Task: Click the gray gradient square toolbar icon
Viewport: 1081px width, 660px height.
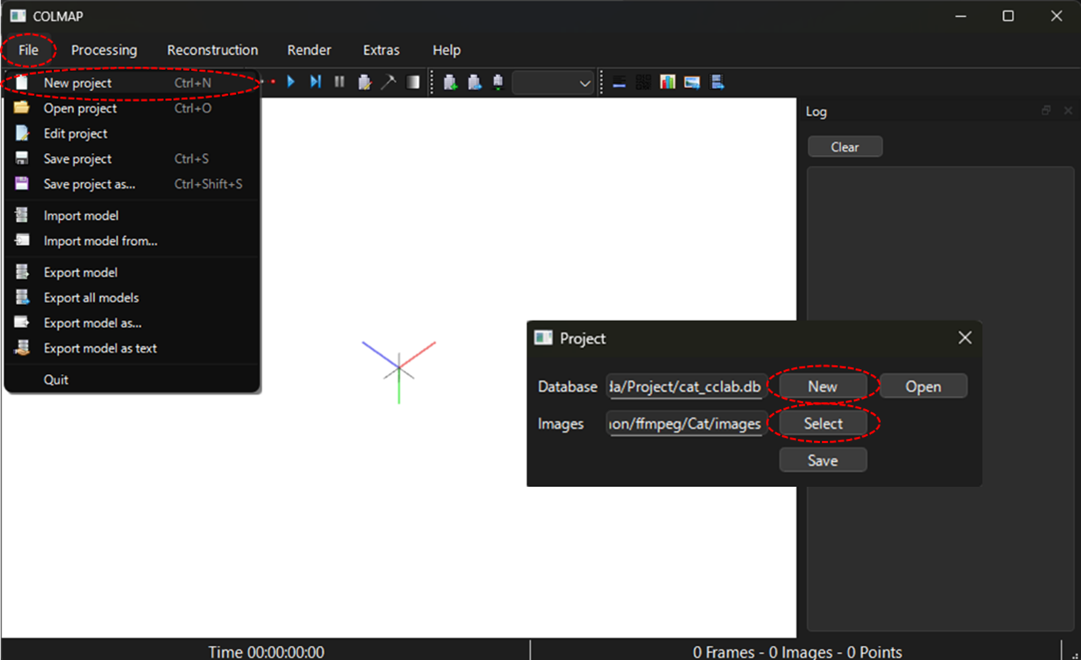Action: 413,82
